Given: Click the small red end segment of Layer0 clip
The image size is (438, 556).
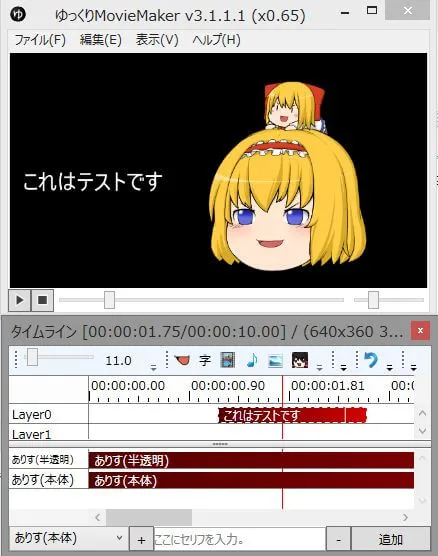Looking at the screenshot, I should (x=356, y=415).
